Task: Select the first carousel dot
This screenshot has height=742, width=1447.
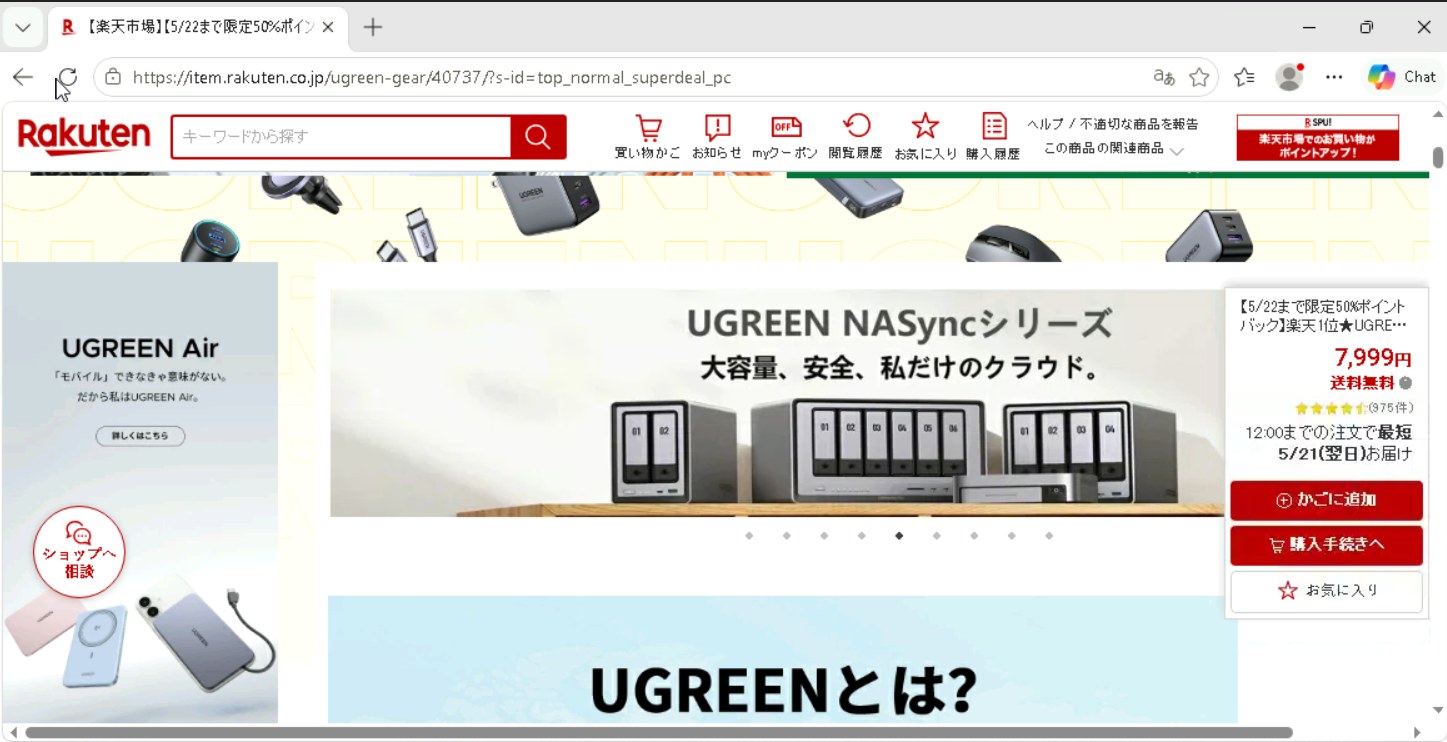Action: (749, 536)
